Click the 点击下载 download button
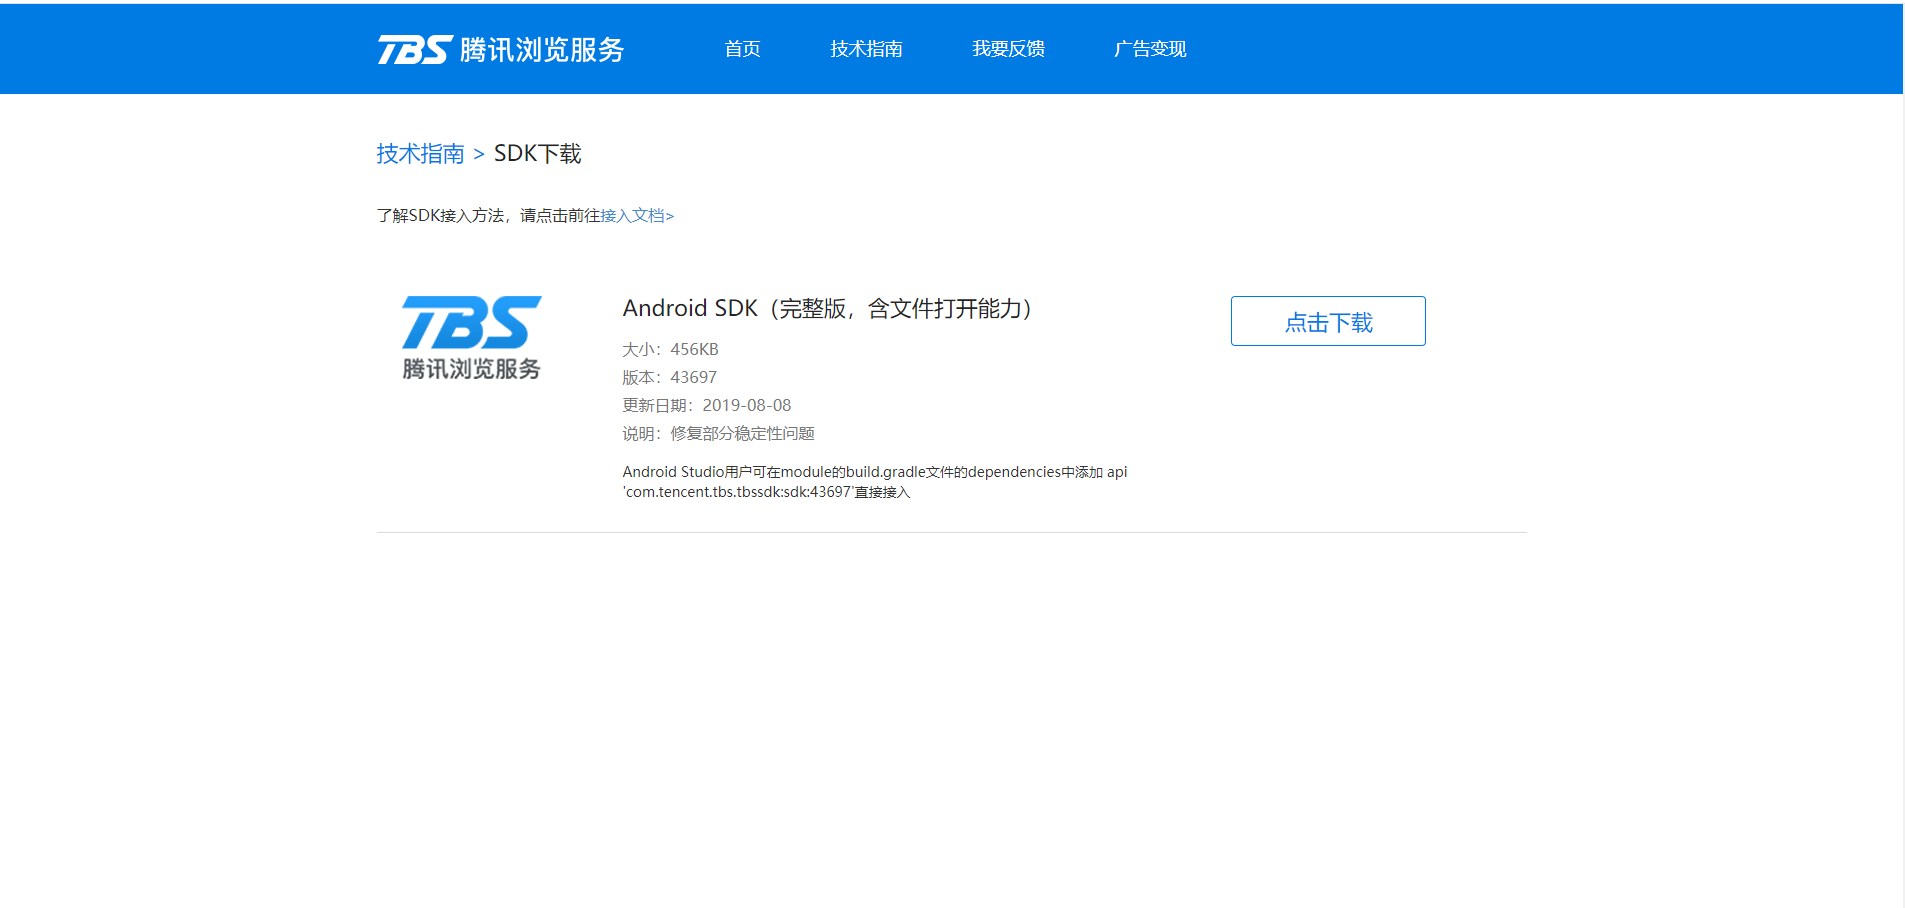 1328,321
